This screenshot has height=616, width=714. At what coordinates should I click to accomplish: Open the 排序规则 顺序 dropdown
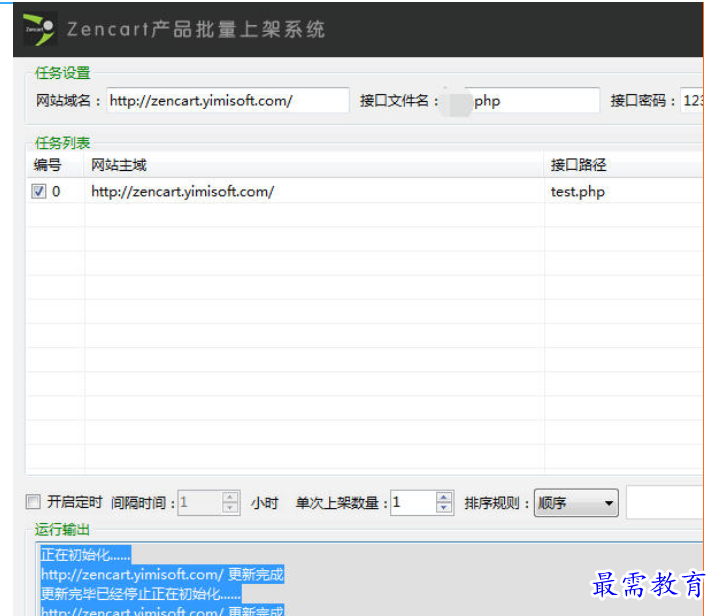click(x=576, y=503)
